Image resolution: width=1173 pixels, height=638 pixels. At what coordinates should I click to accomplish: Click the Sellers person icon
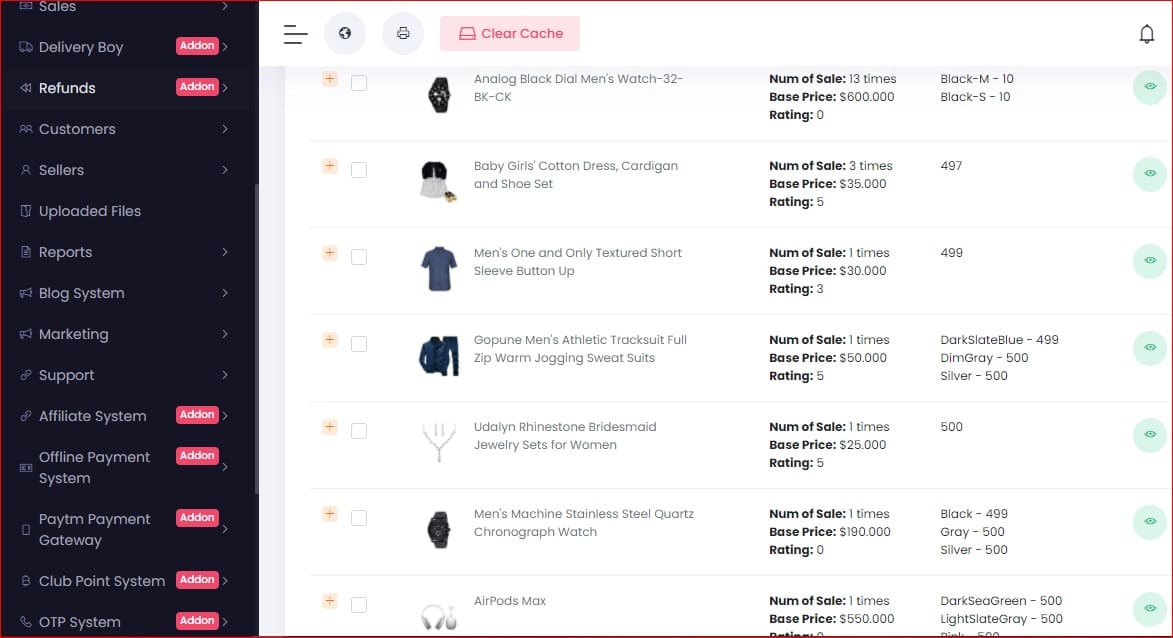point(25,170)
